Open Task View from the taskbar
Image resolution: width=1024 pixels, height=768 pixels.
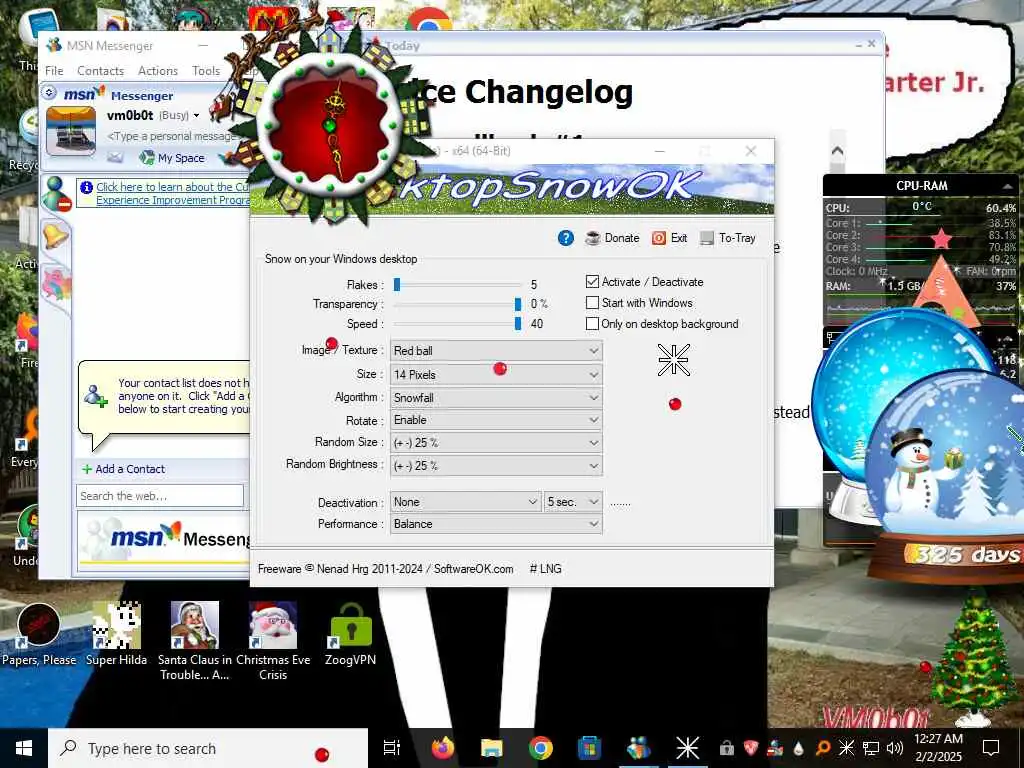pyautogui.click(x=392, y=748)
